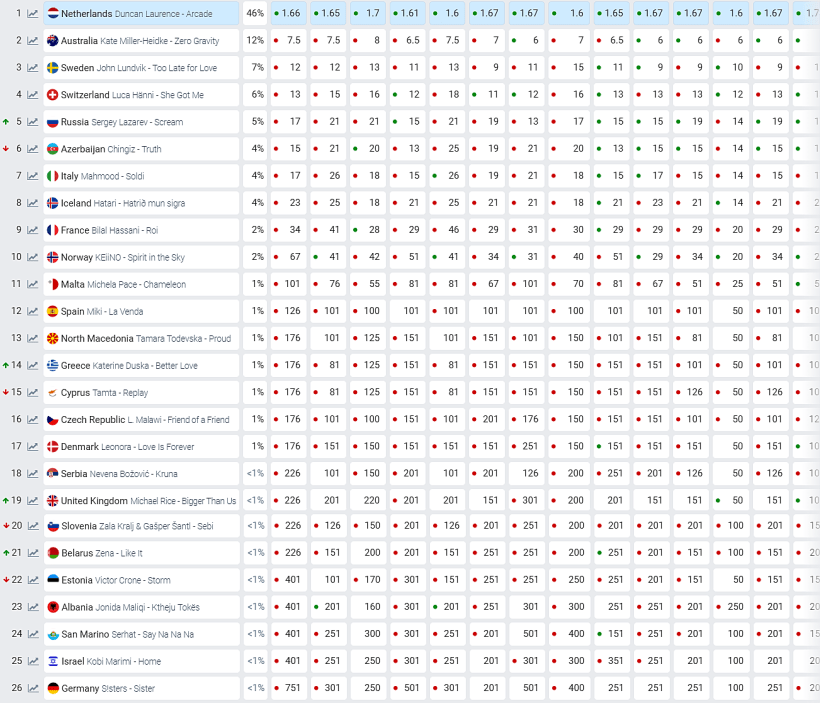
Task: Open United Kingdom Michael Rice - Bigger Than Us
Action: coord(141,501)
